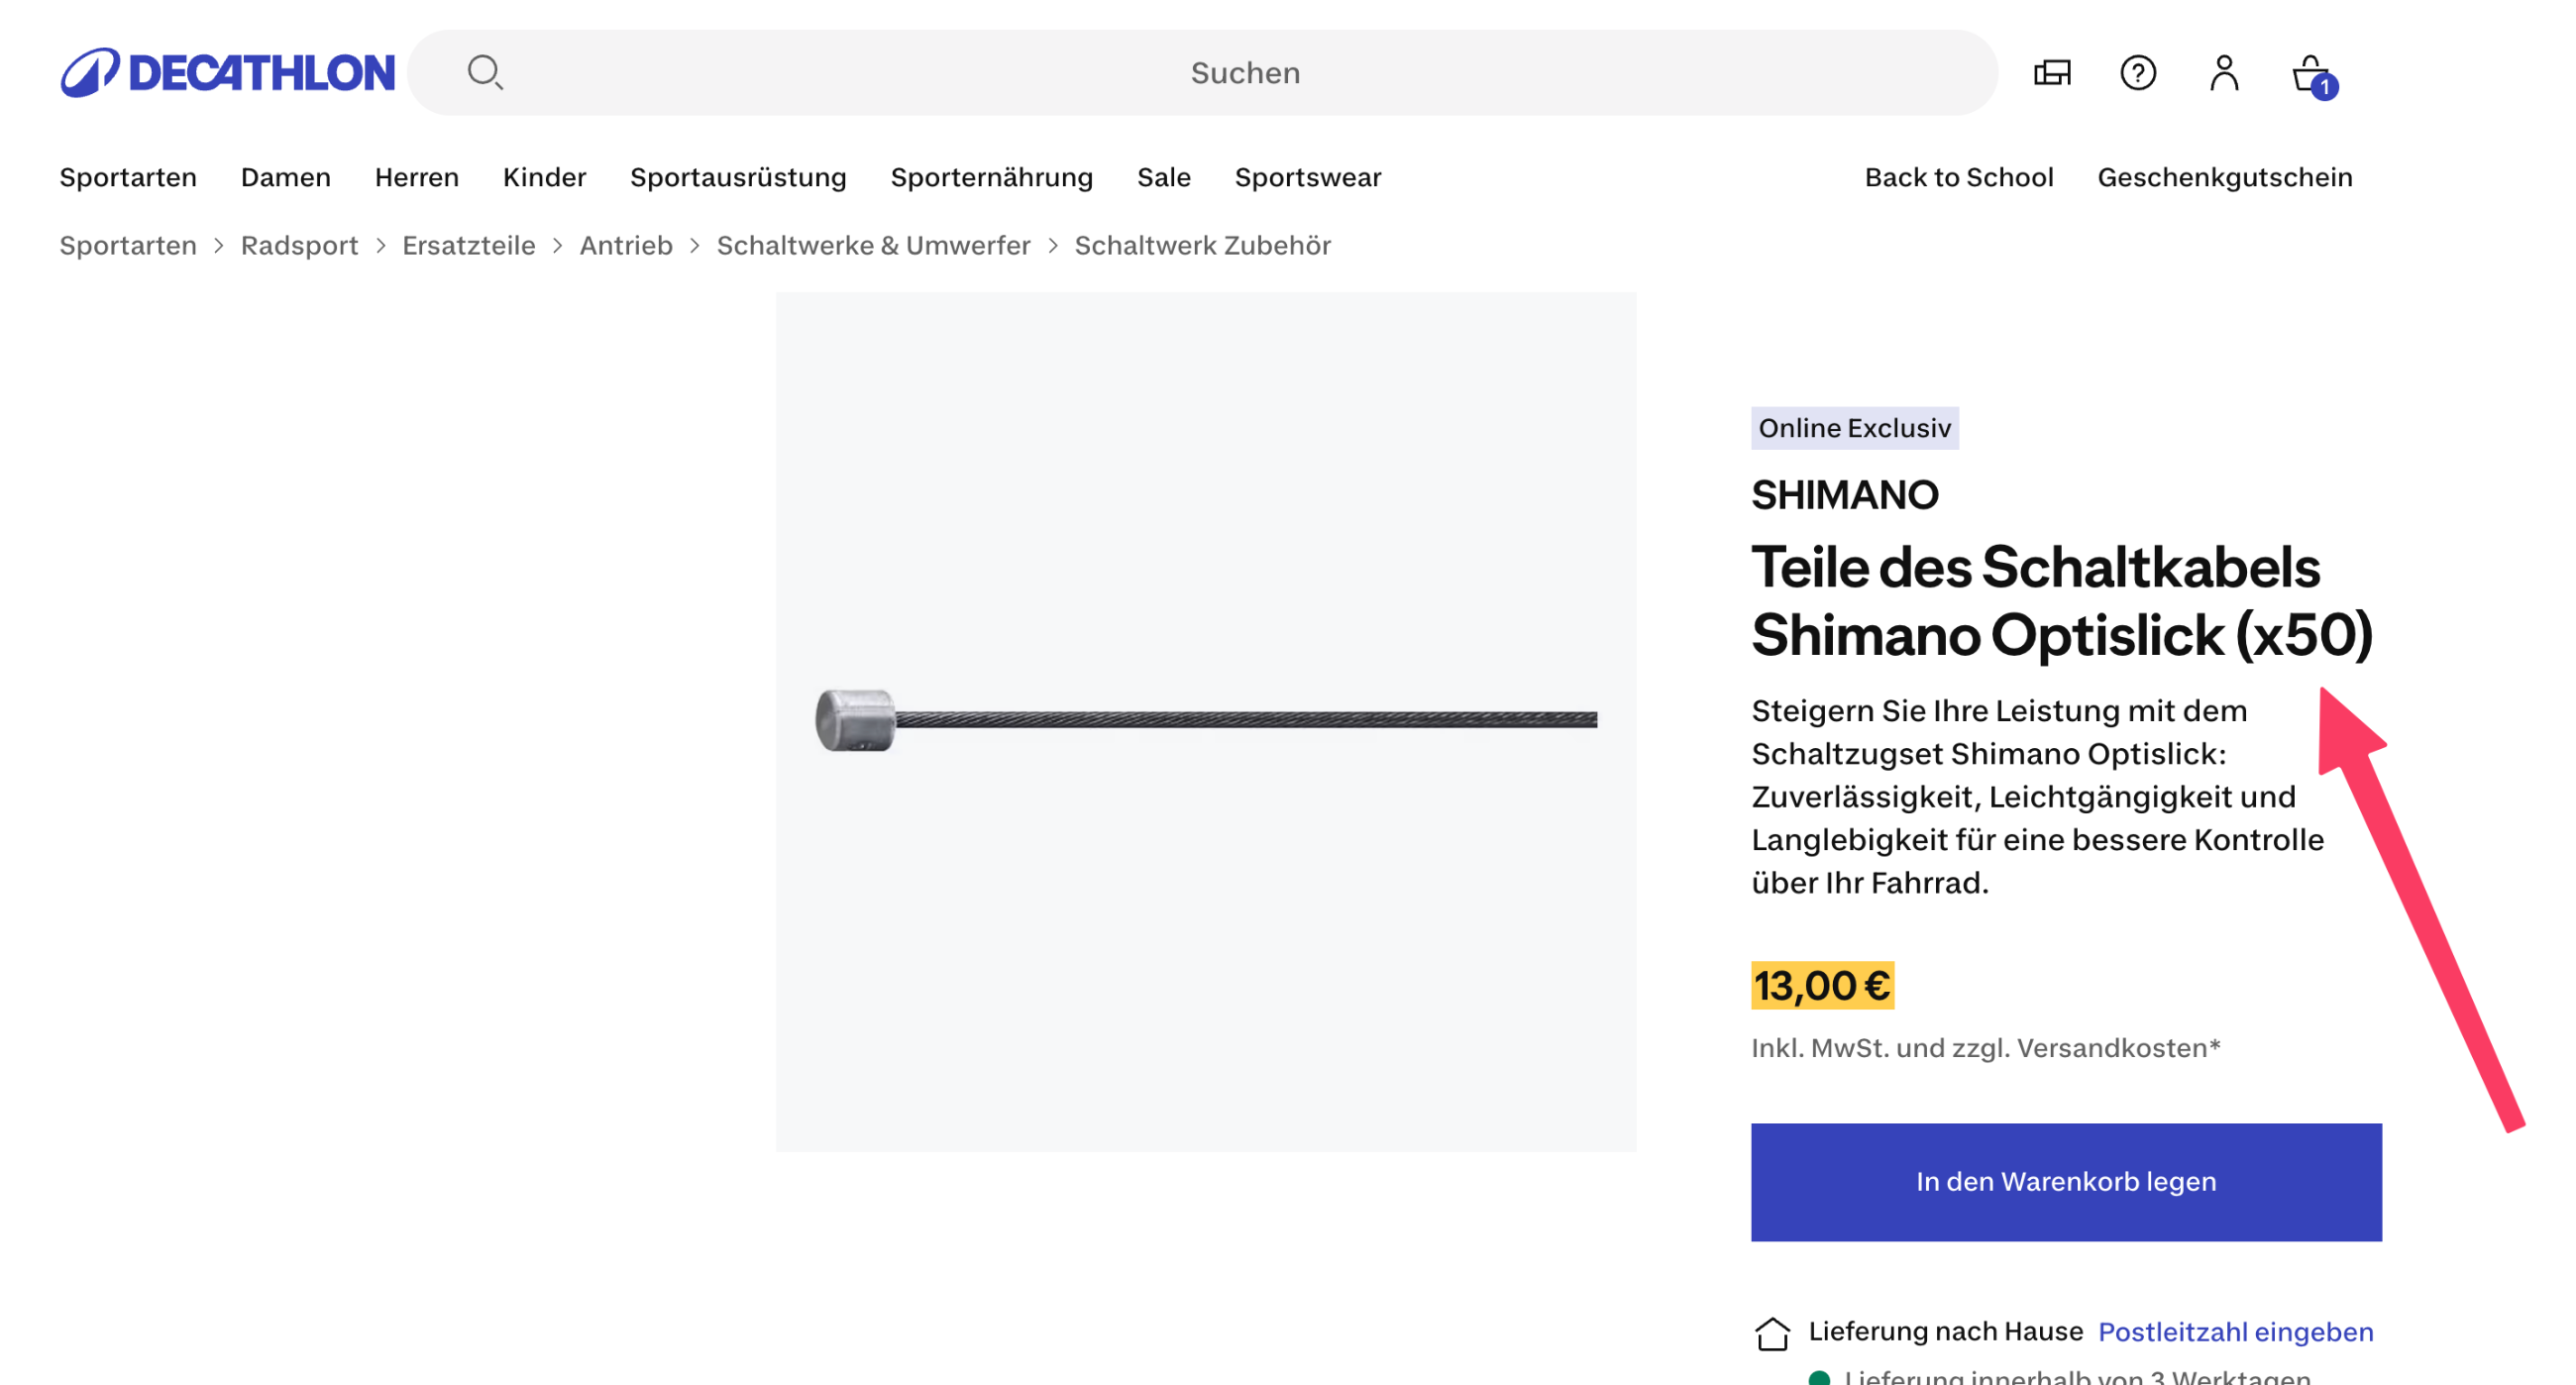Type in the Suchen search field
Screen dimensions: 2576x1385
[1244, 72]
